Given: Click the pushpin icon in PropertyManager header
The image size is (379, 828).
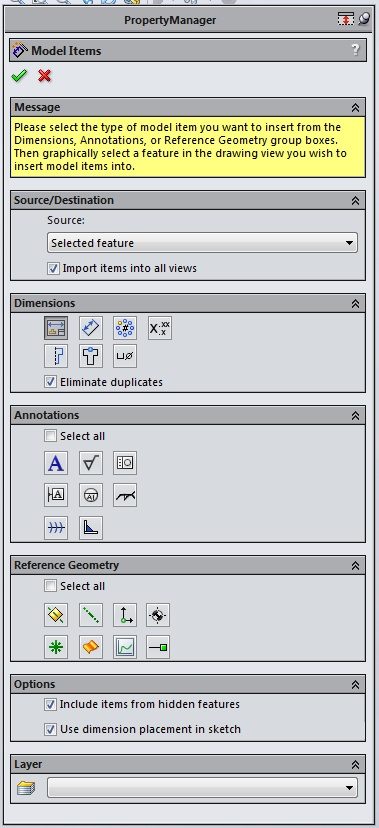Looking at the screenshot, I should [x=364, y=20].
